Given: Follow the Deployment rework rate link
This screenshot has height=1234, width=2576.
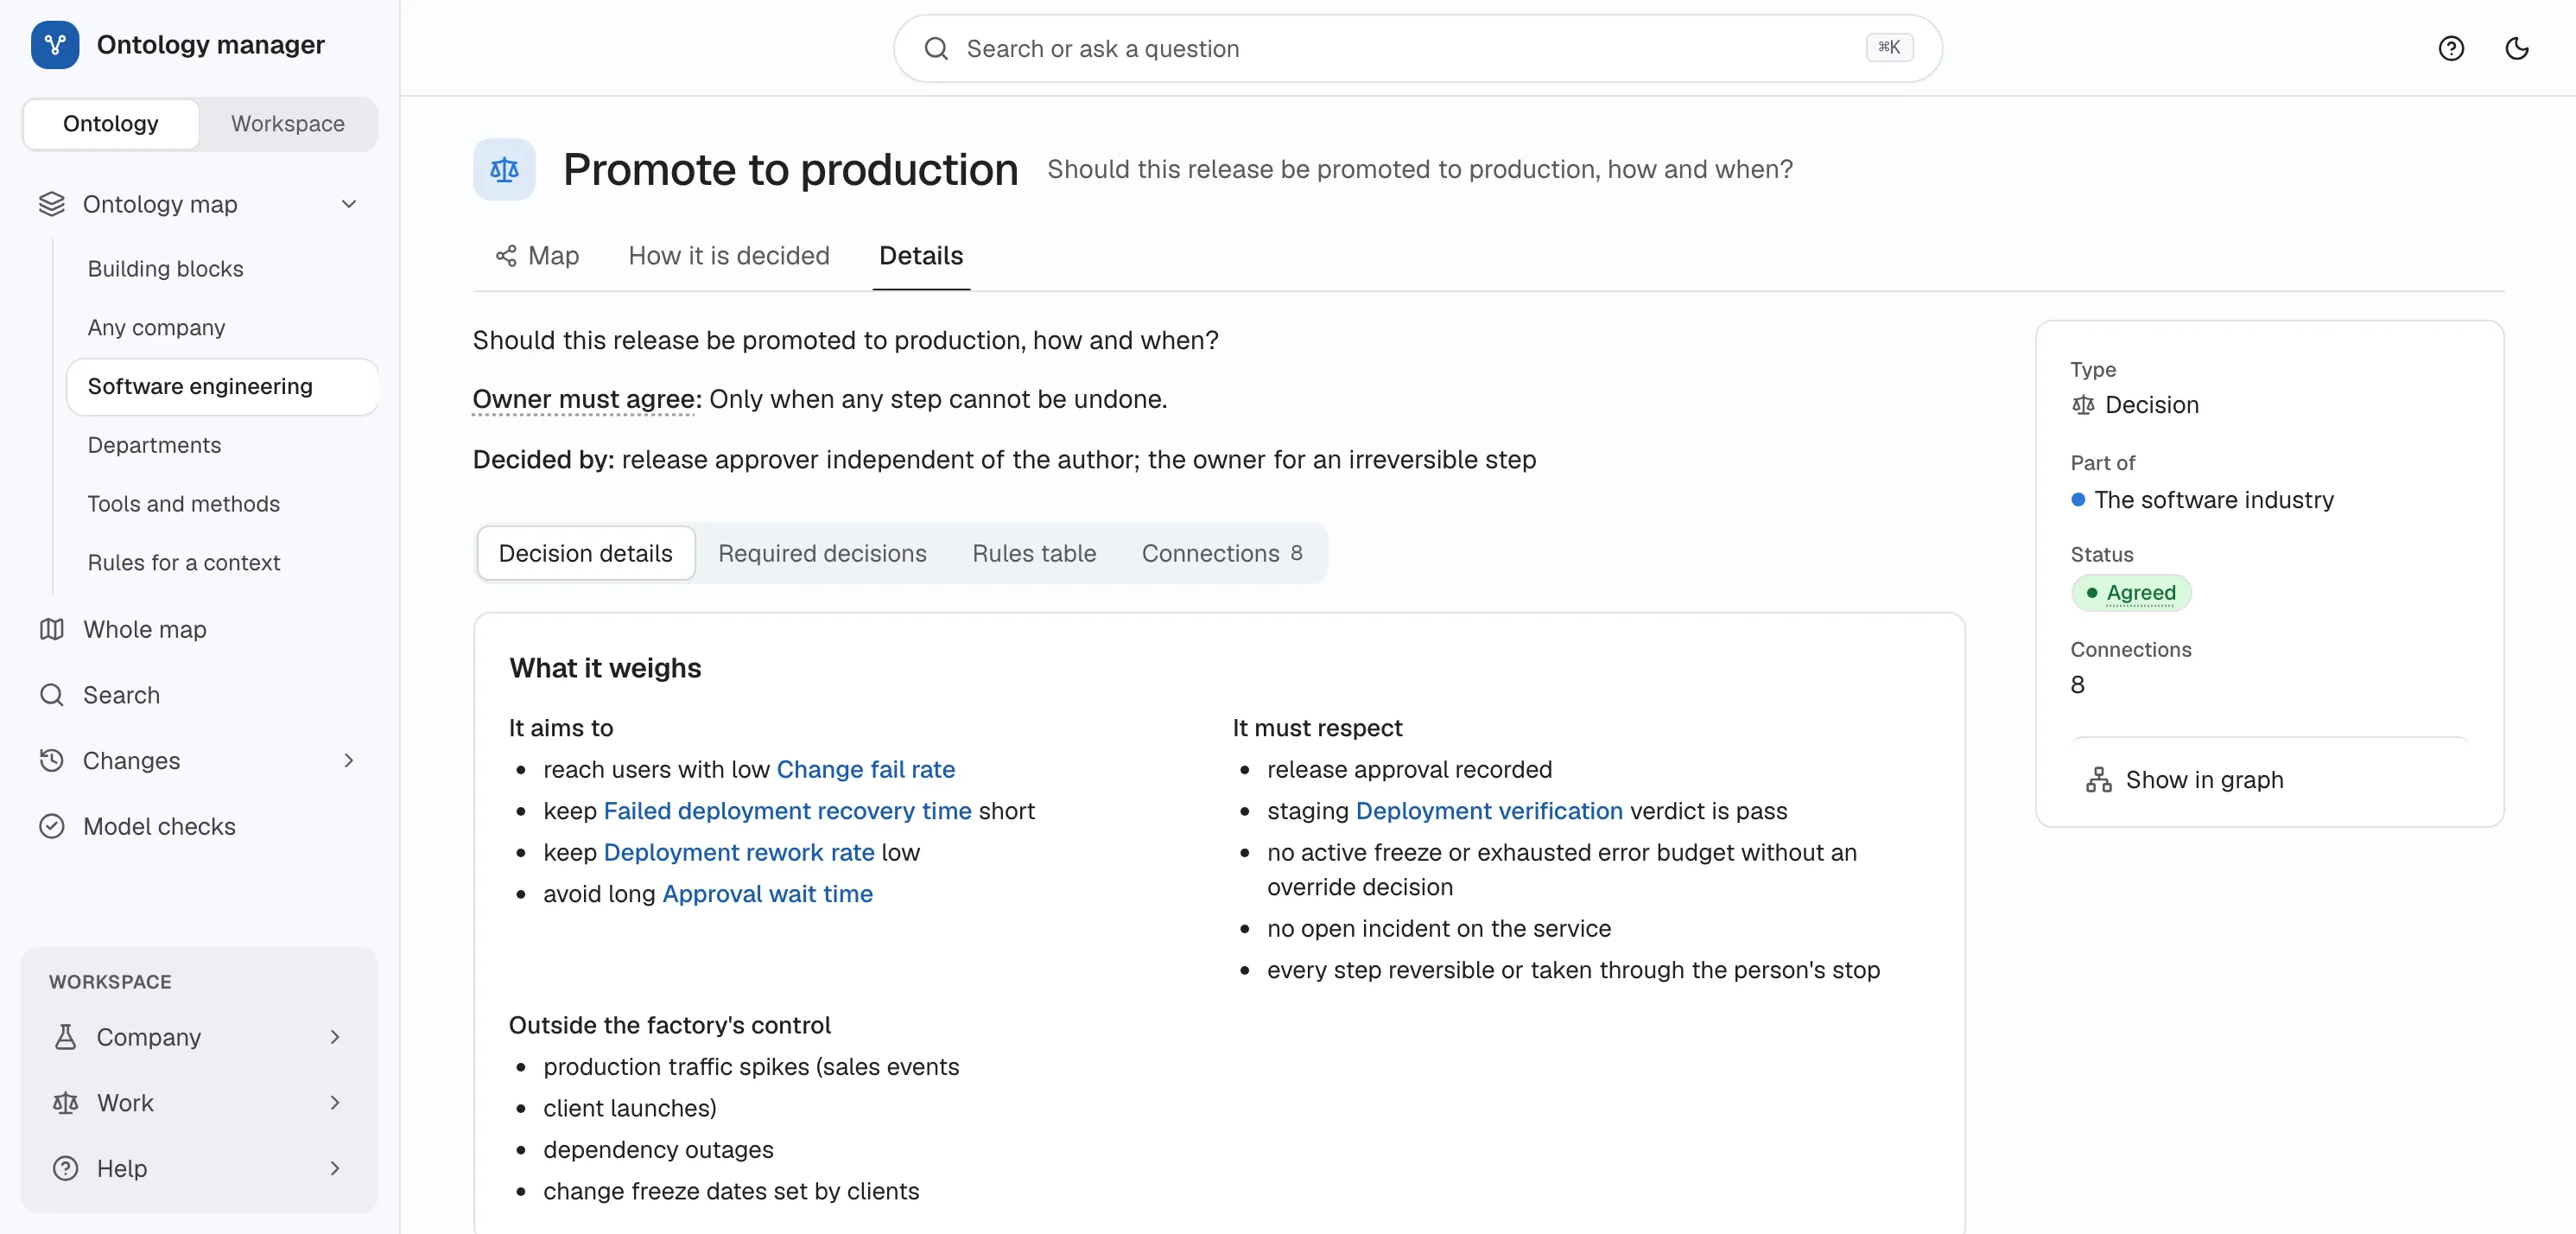Looking at the screenshot, I should 739,852.
